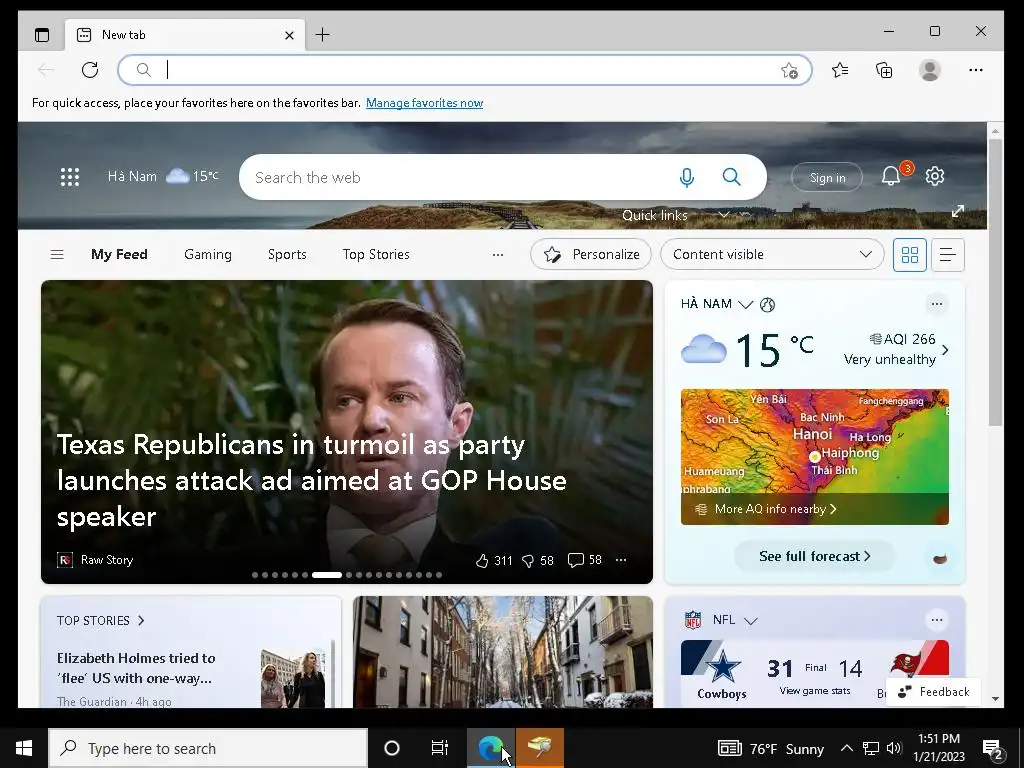The height and width of the screenshot is (768, 1024).
Task: Add this page to favorites star icon
Action: (x=790, y=71)
